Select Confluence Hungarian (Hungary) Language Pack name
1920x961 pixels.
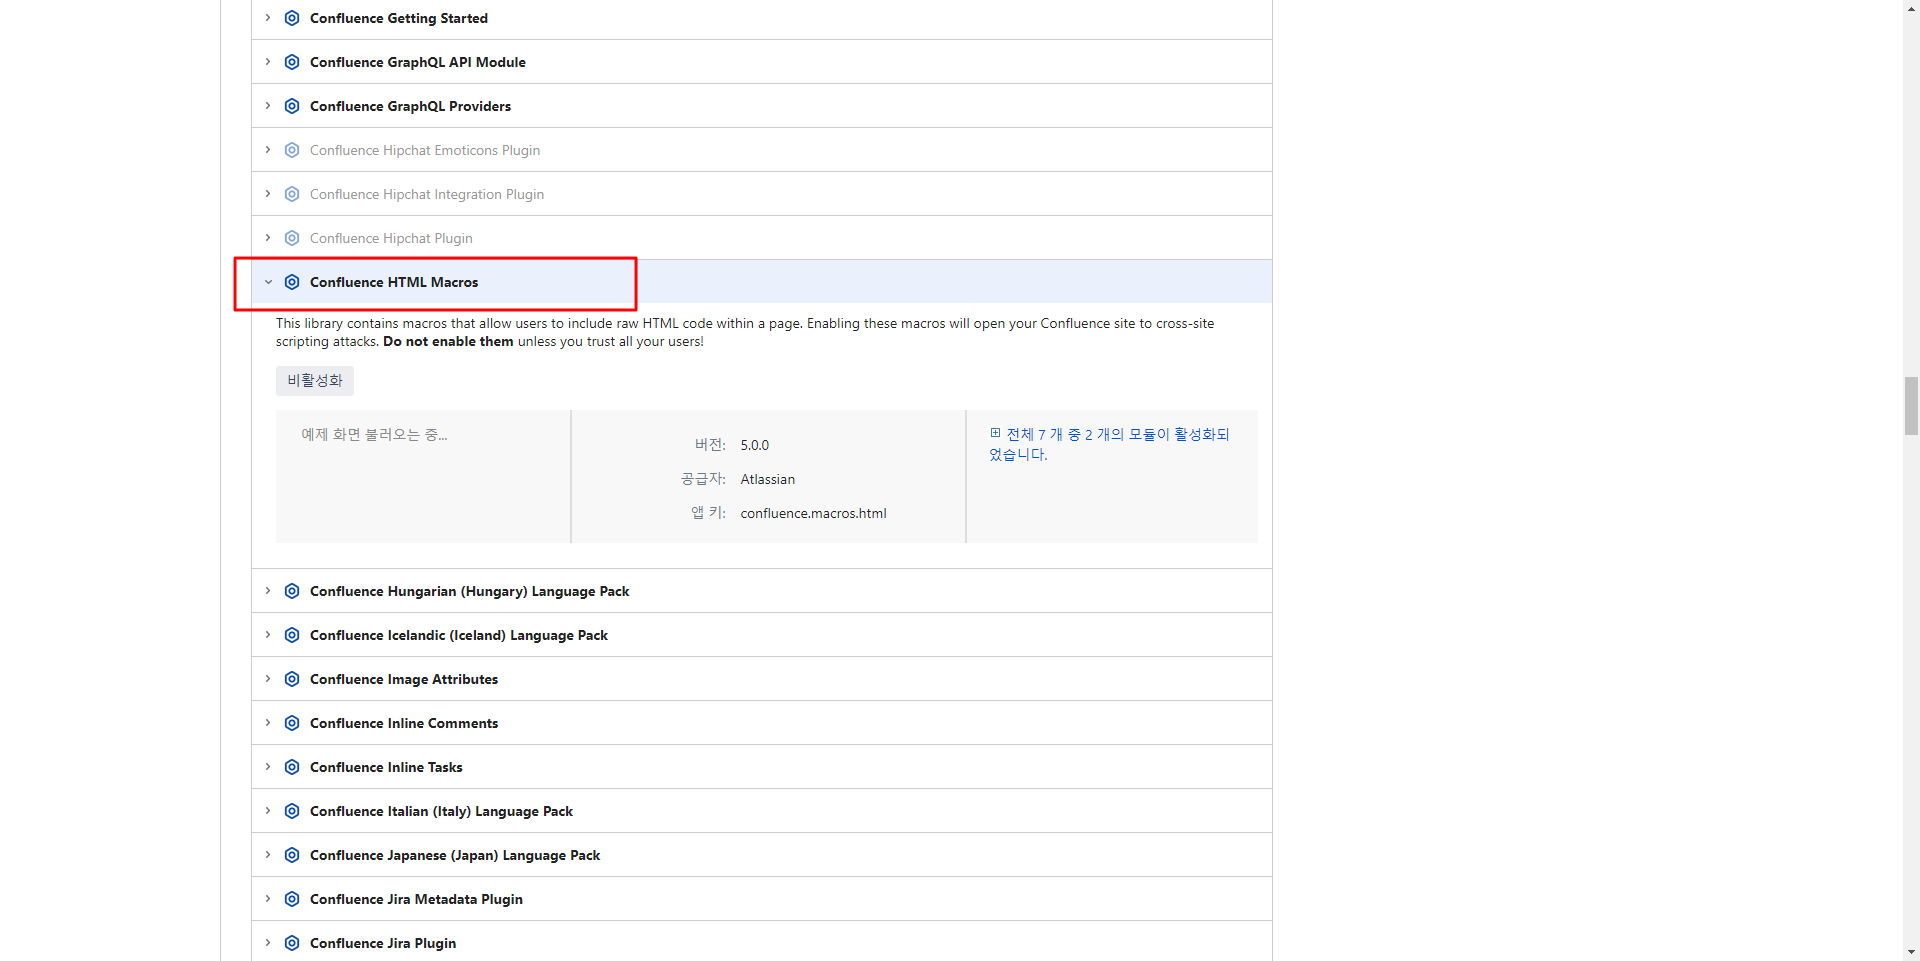point(470,591)
